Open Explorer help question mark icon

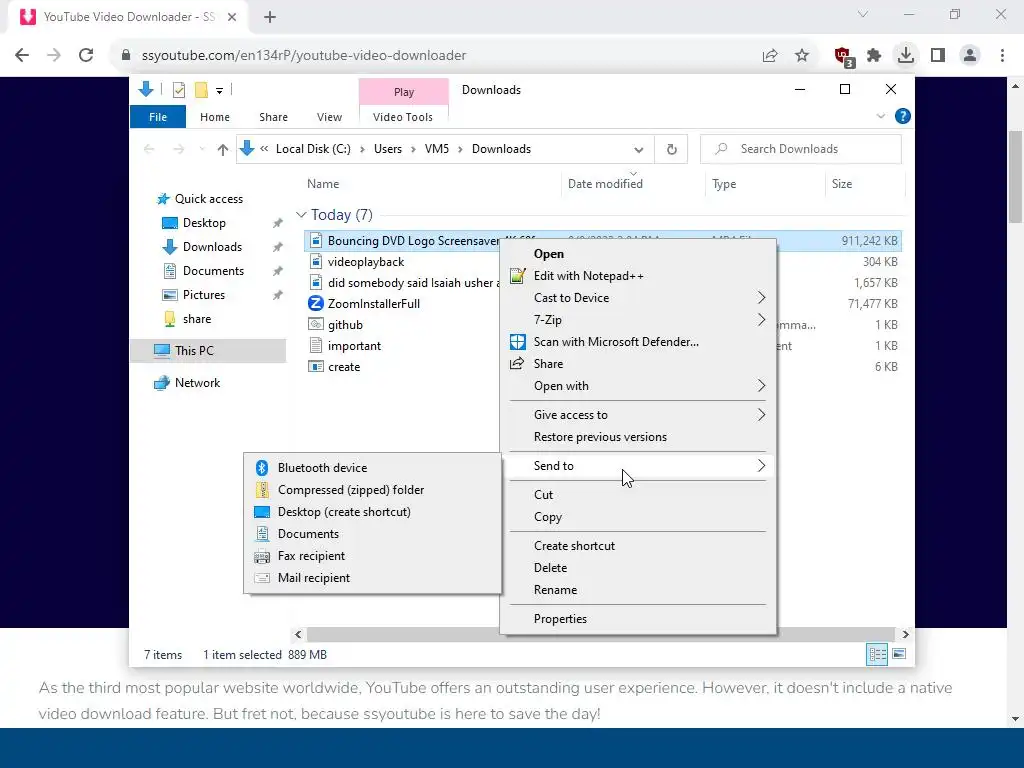(903, 116)
